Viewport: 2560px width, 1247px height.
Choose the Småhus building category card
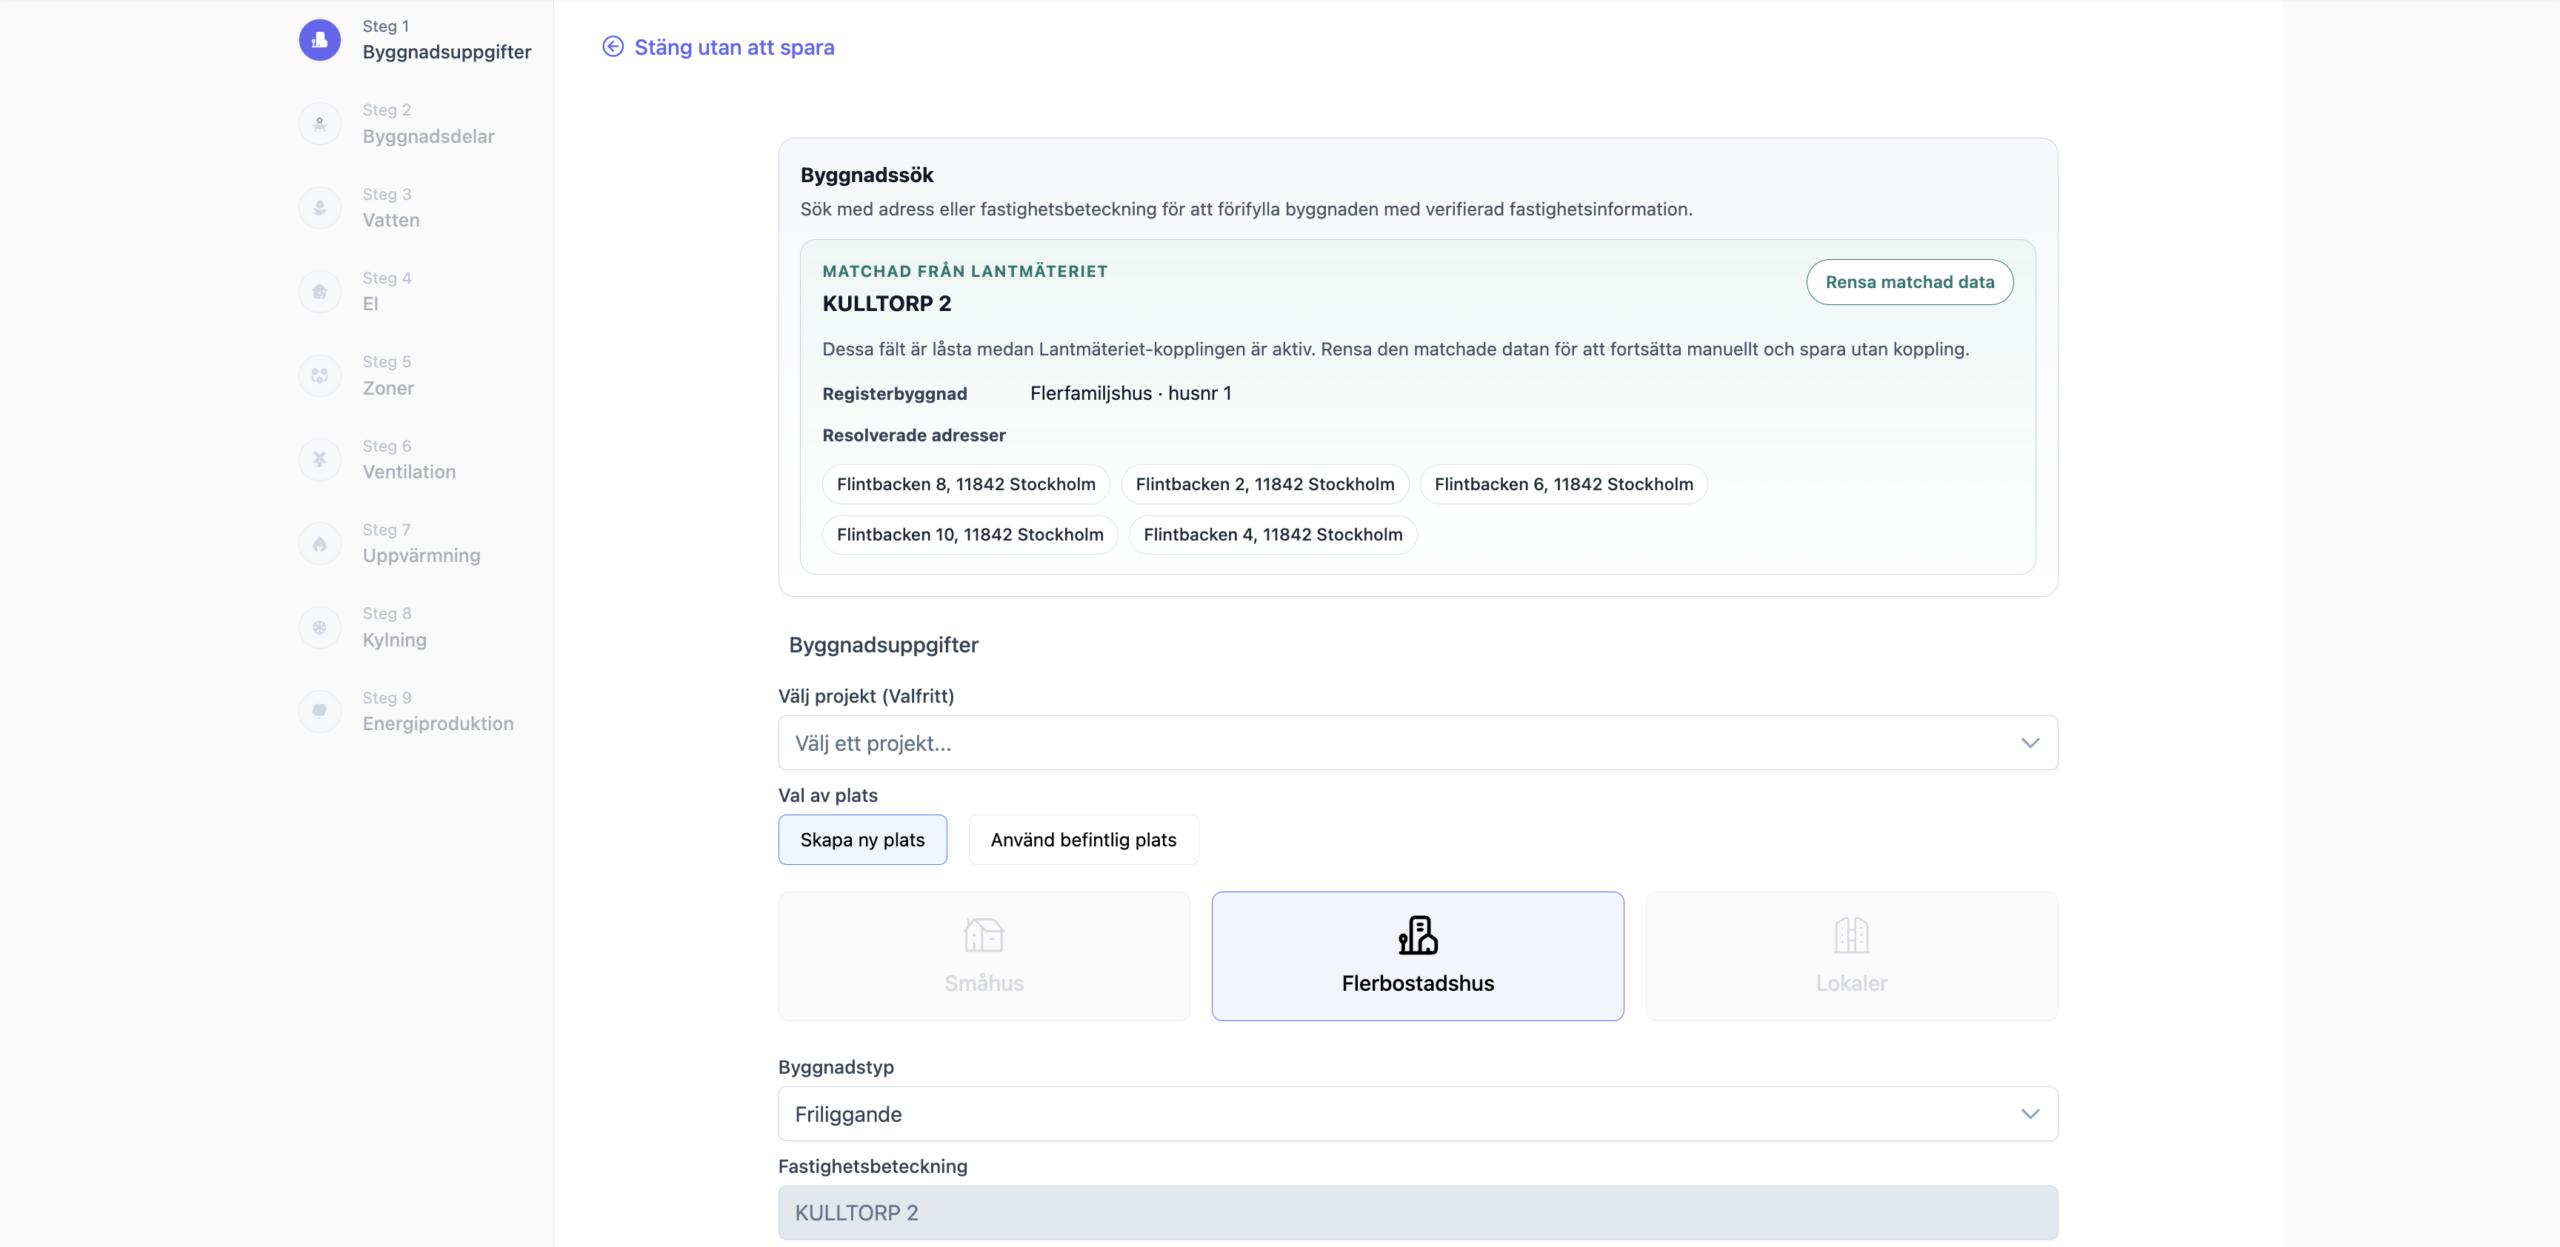click(984, 956)
